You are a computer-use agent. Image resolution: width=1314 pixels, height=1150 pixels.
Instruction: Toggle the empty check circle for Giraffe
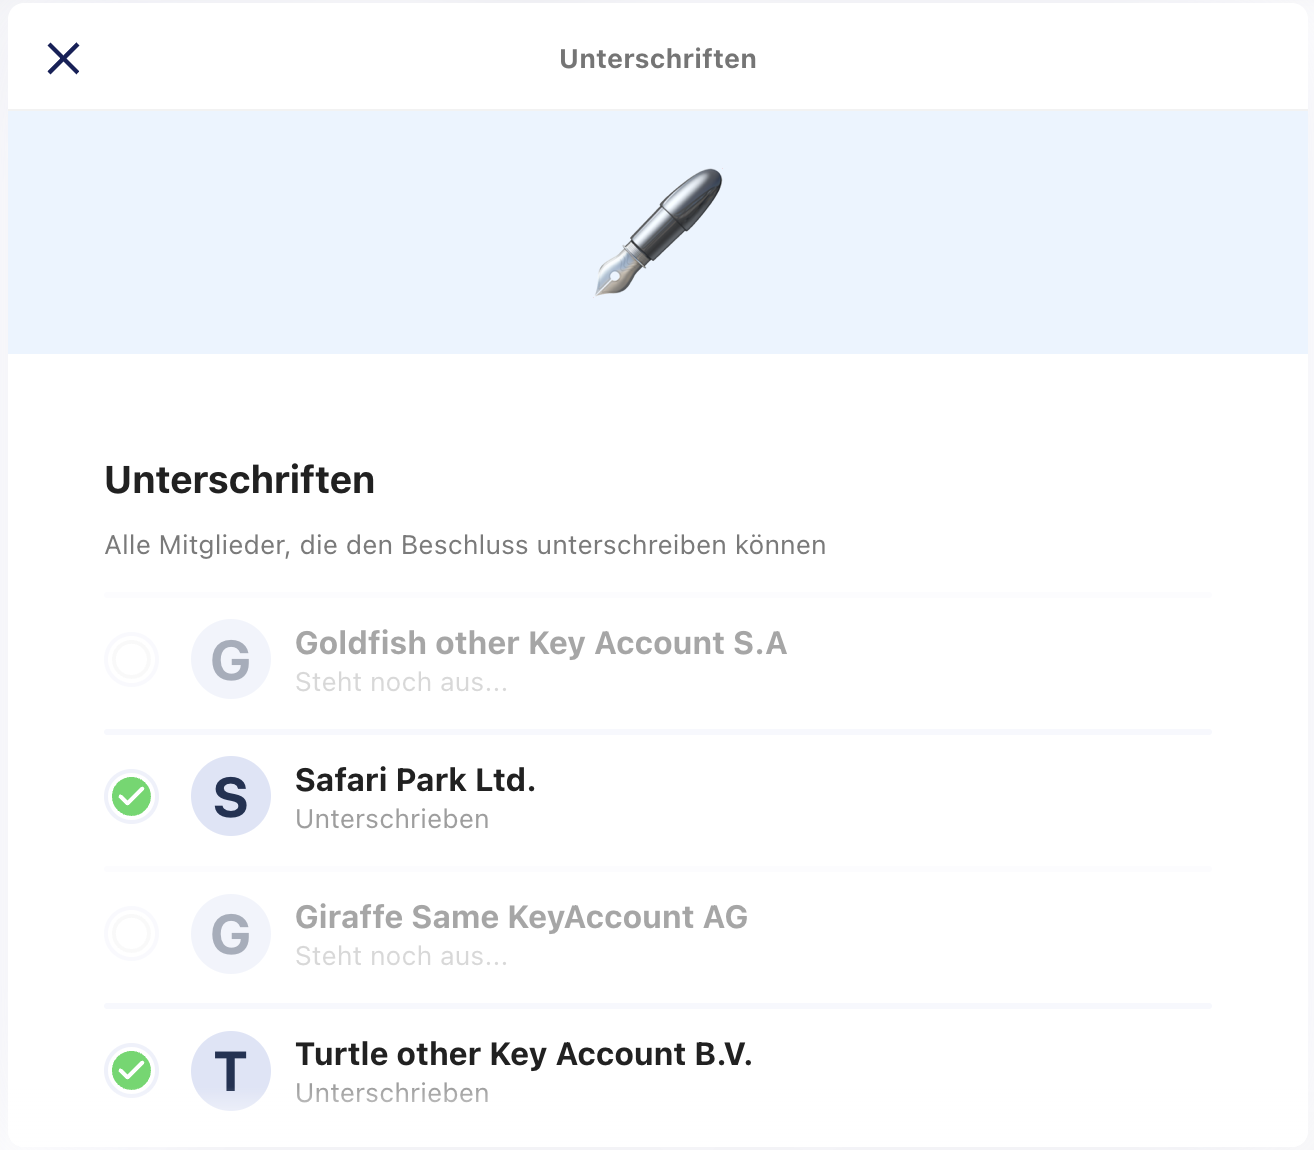point(132,934)
